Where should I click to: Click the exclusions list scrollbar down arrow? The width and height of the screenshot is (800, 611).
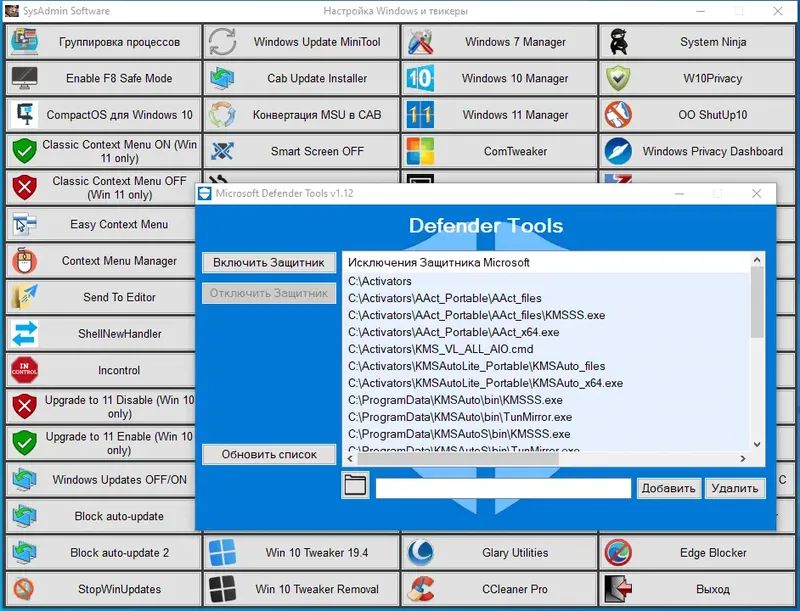(757, 444)
